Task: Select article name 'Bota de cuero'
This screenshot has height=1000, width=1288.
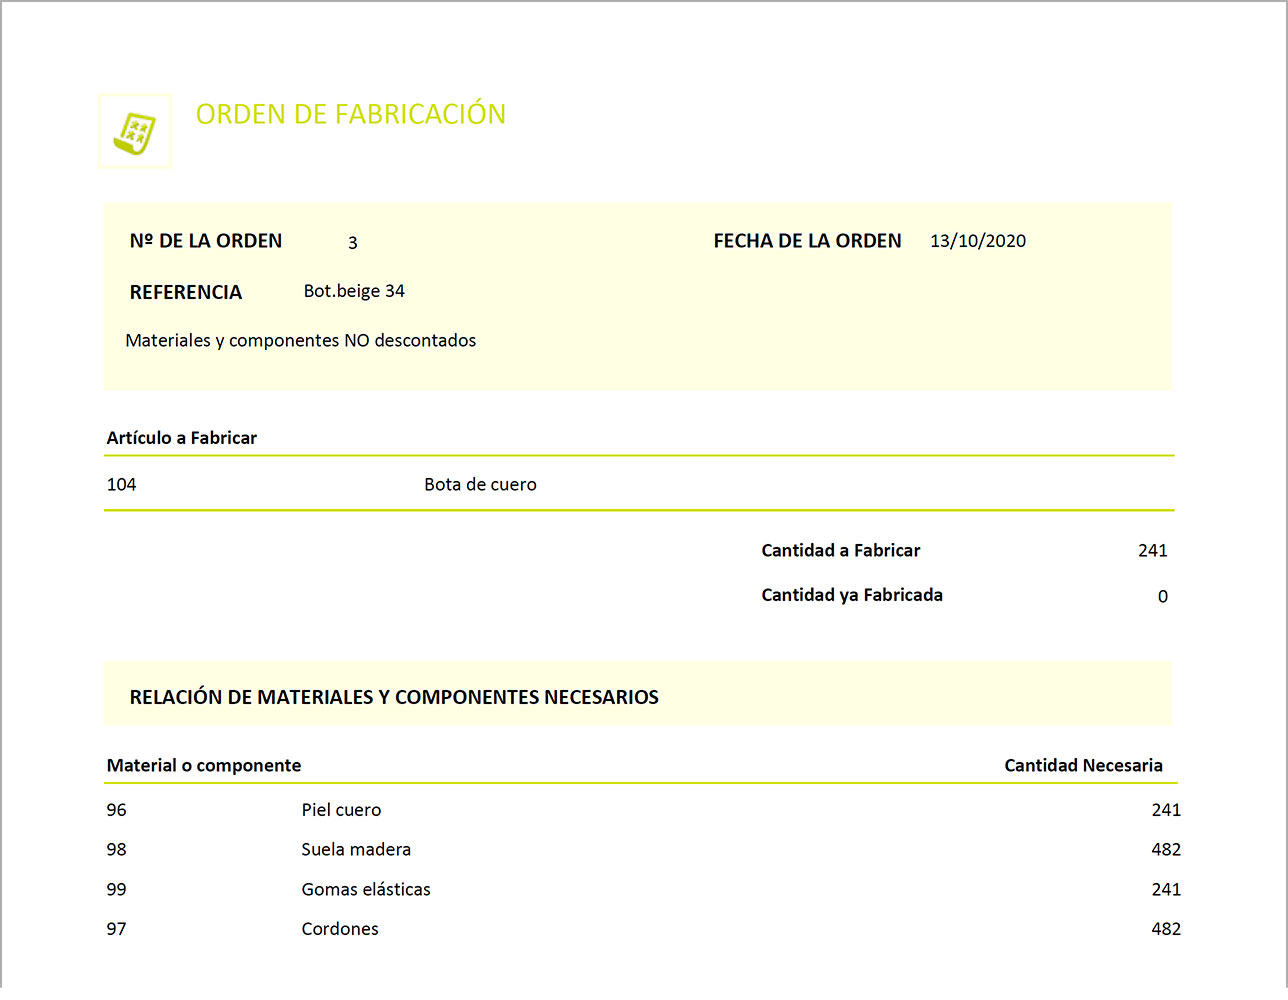Action: click(x=480, y=485)
